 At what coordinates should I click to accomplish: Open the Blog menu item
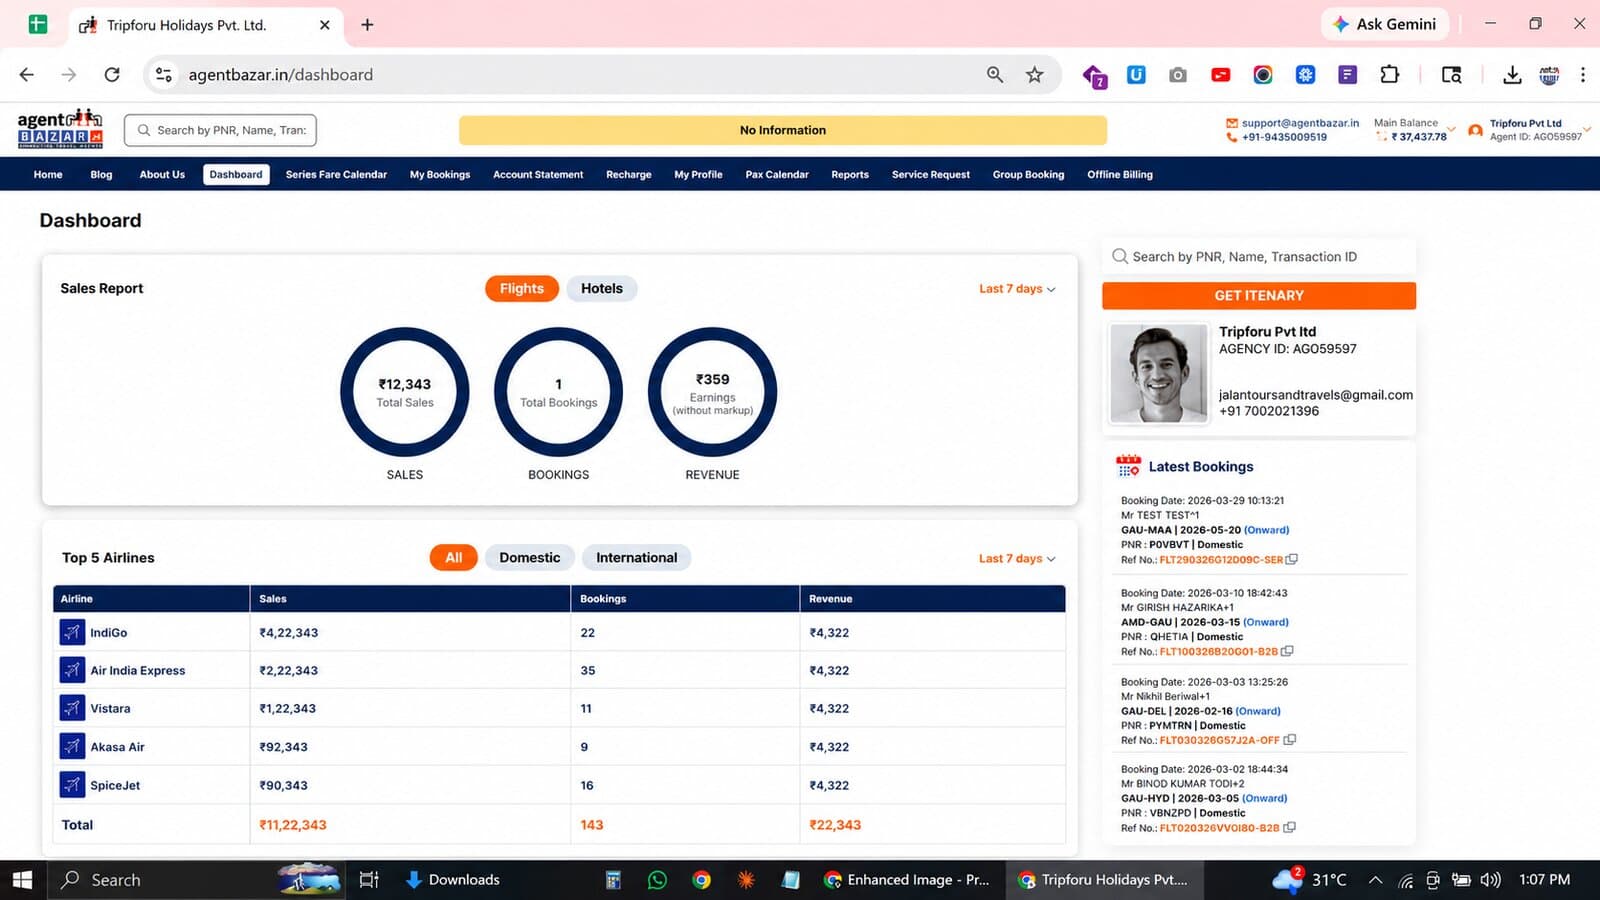click(x=101, y=175)
